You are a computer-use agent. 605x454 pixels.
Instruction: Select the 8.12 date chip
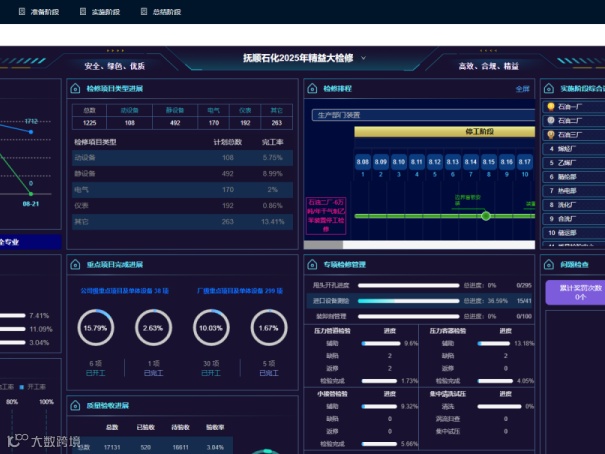point(435,162)
